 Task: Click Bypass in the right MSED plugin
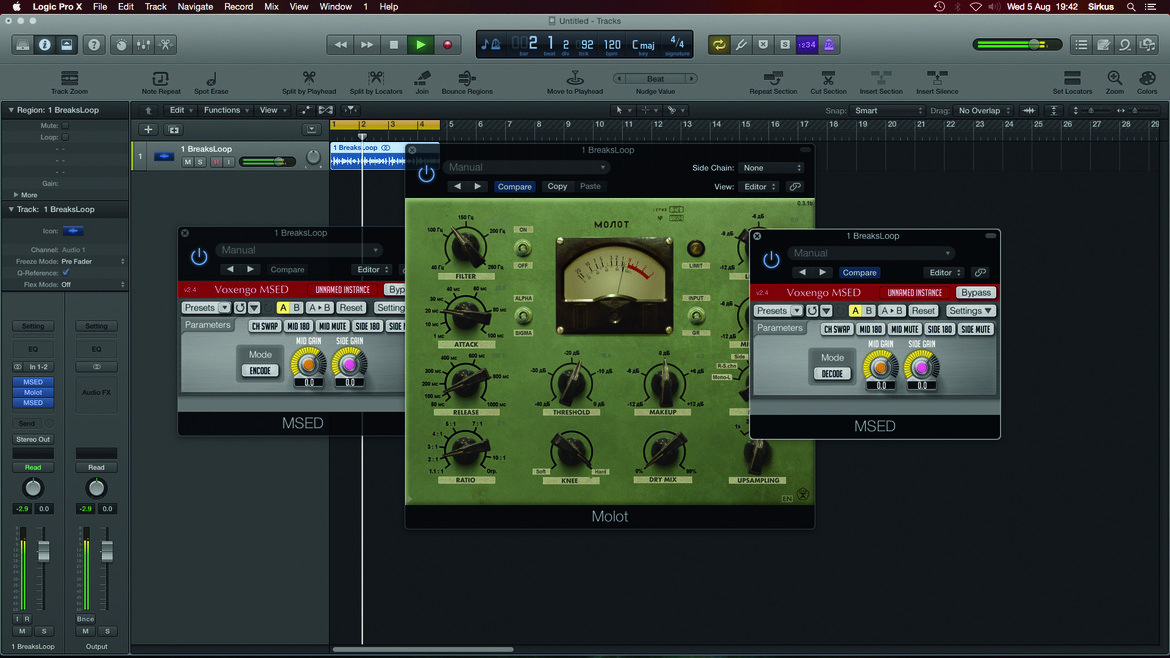(976, 292)
